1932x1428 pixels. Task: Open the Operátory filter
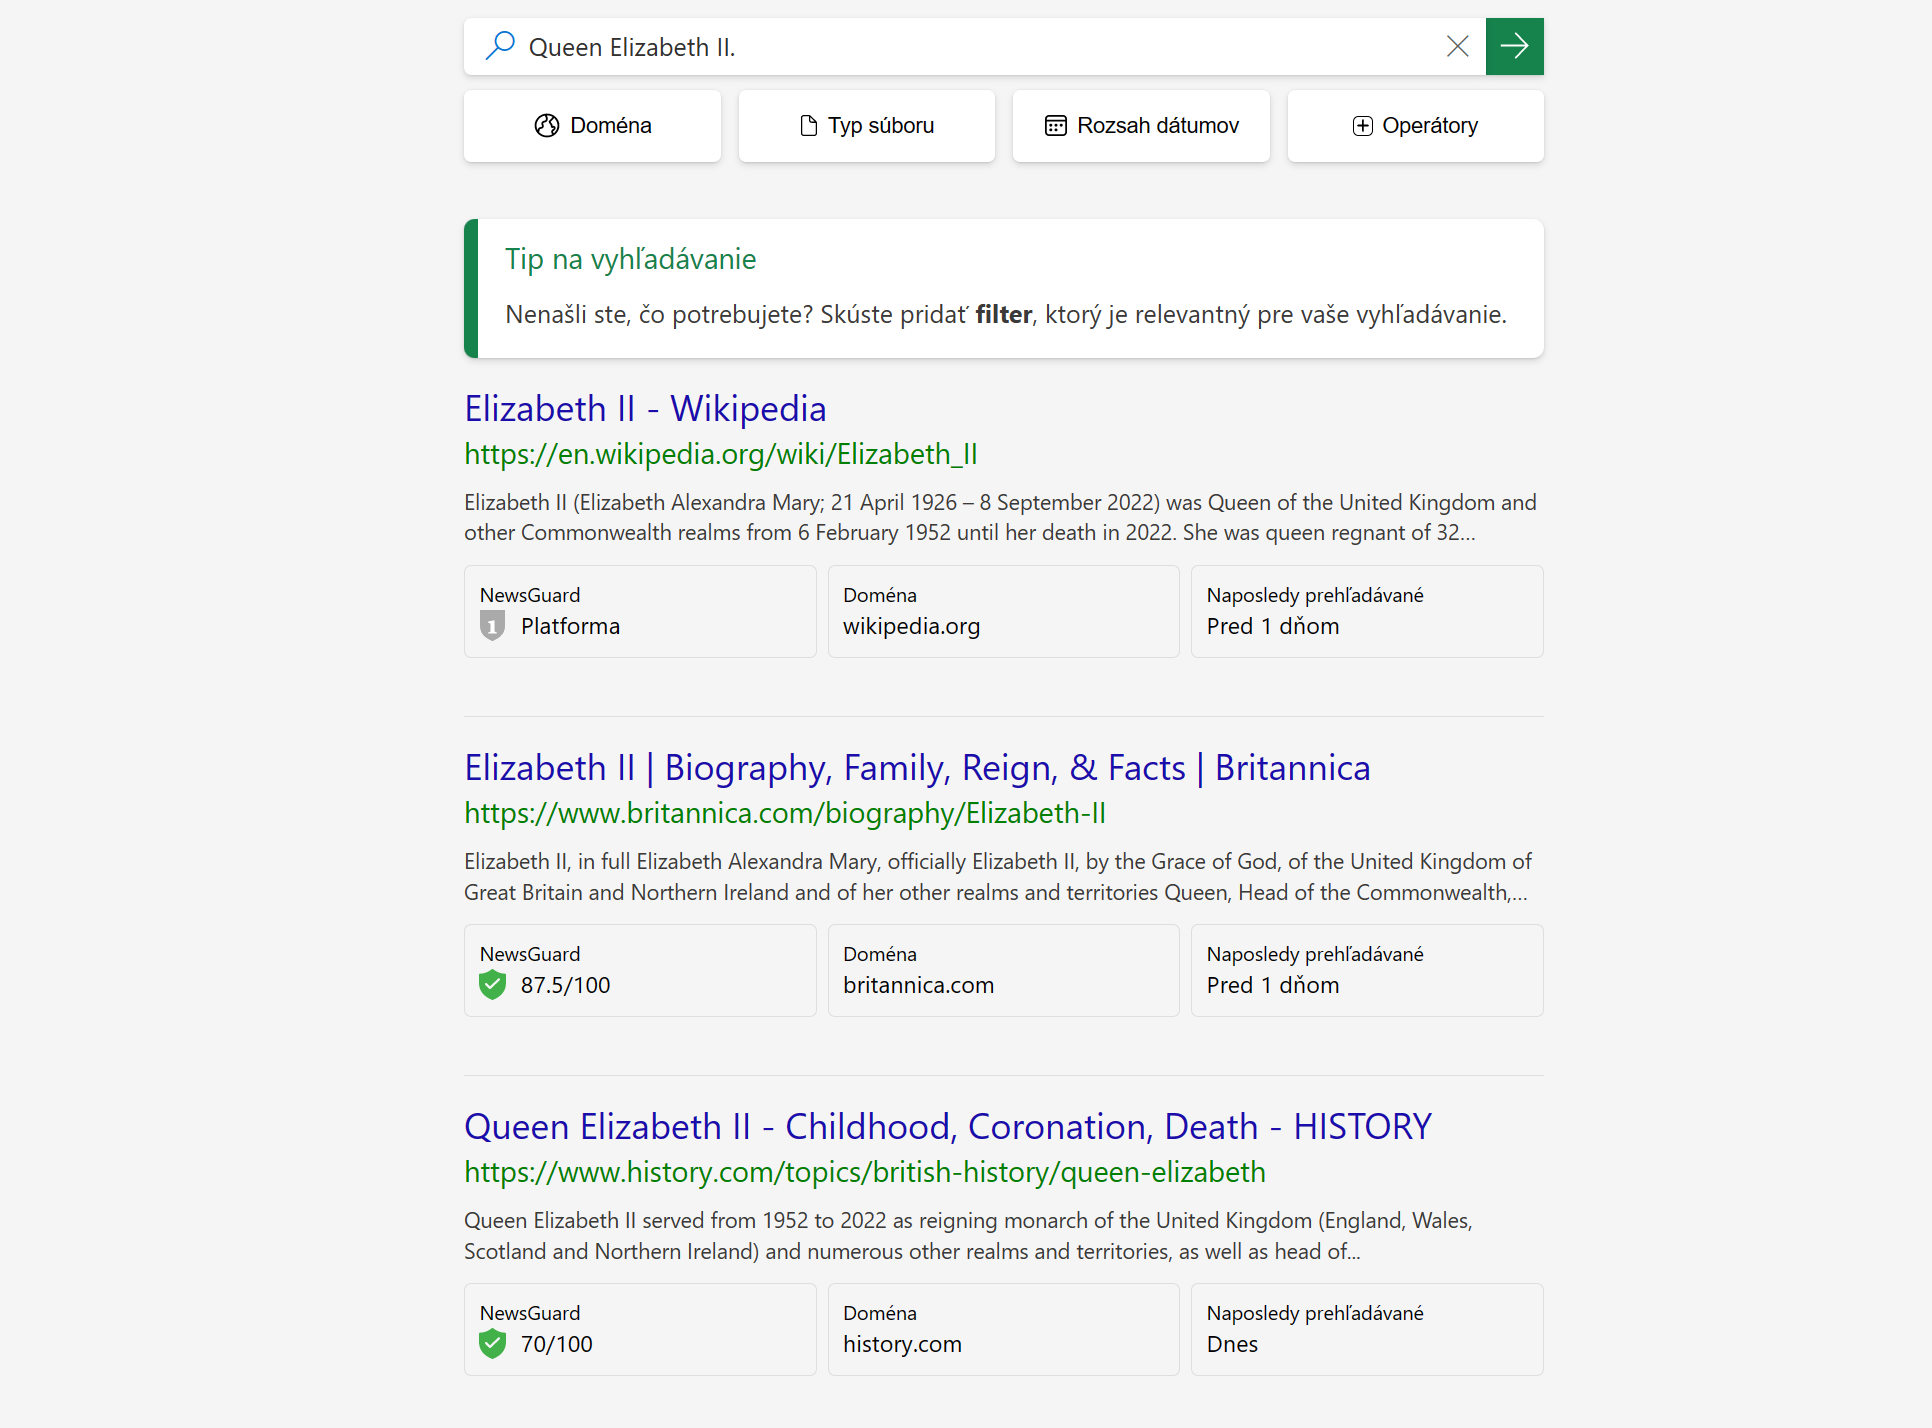[1415, 126]
